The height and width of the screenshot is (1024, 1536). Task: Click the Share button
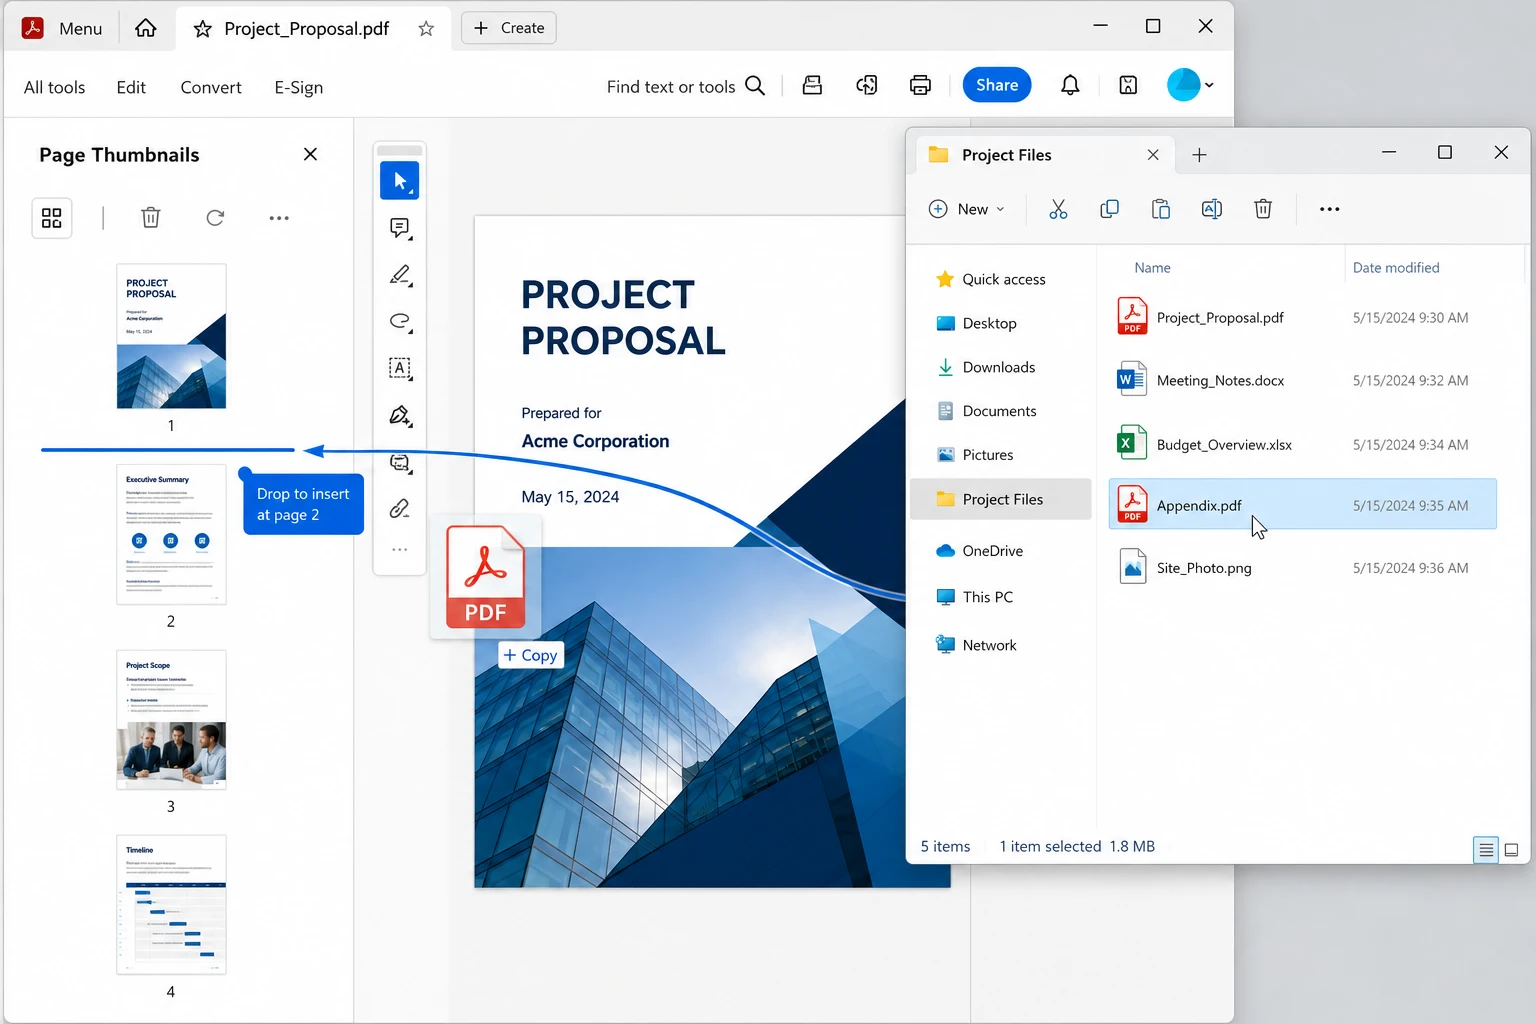(997, 85)
